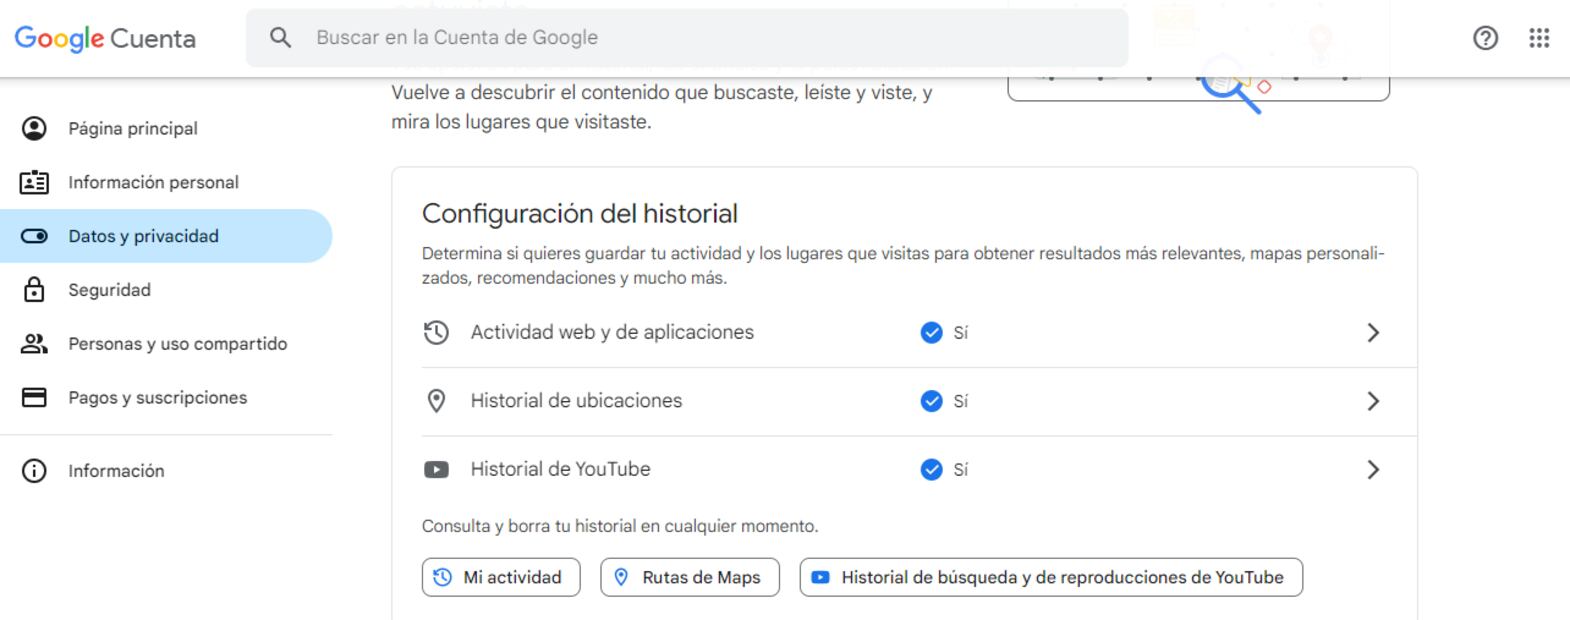Viewport: 1570px width, 620px height.
Task: Expand the Historial de ubicaciones chevron
Action: (x=1373, y=401)
